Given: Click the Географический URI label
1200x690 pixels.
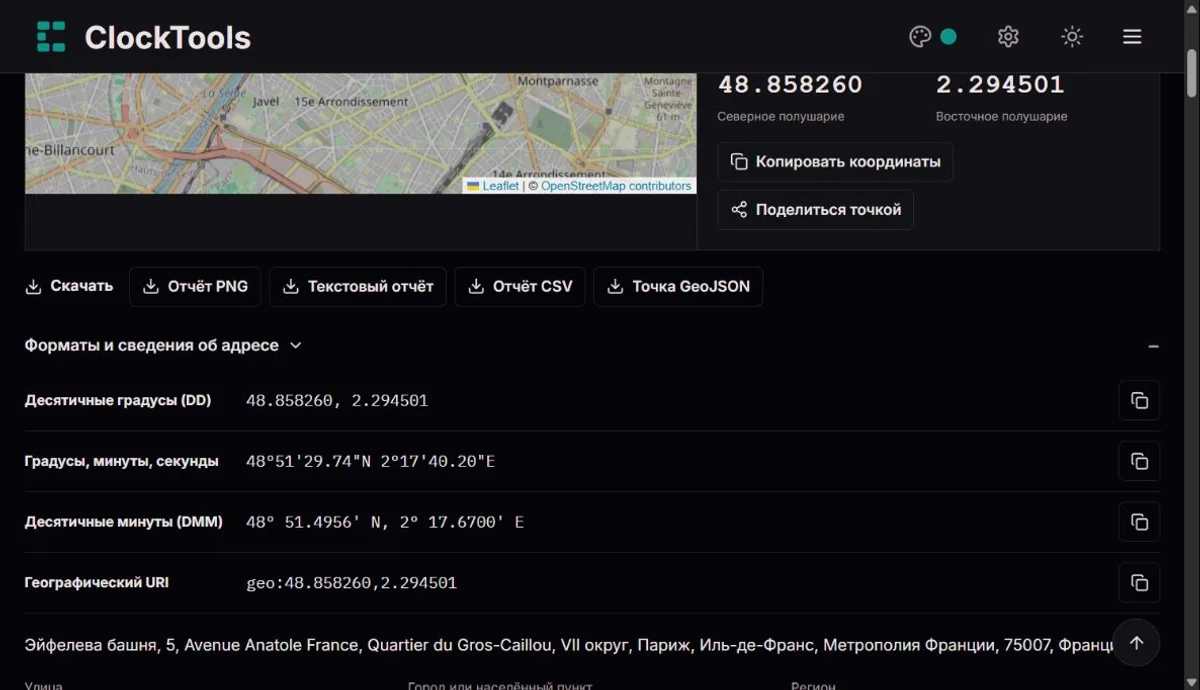Looking at the screenshot, I should click(97, 582).
